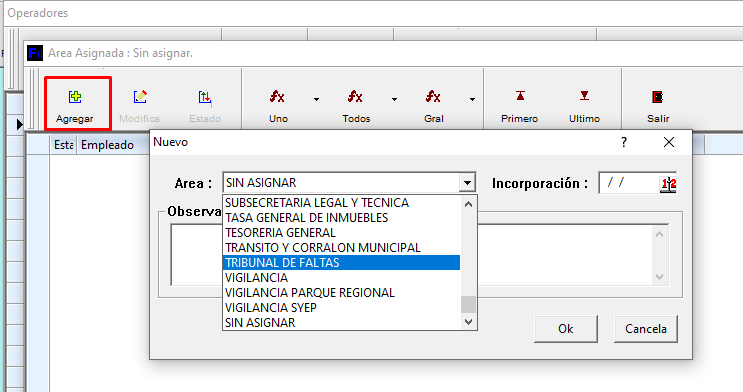This screenshot has height=392, width=743.
Task: Click the area list scrollbar down arrow
Action: [x=468, y=322]
